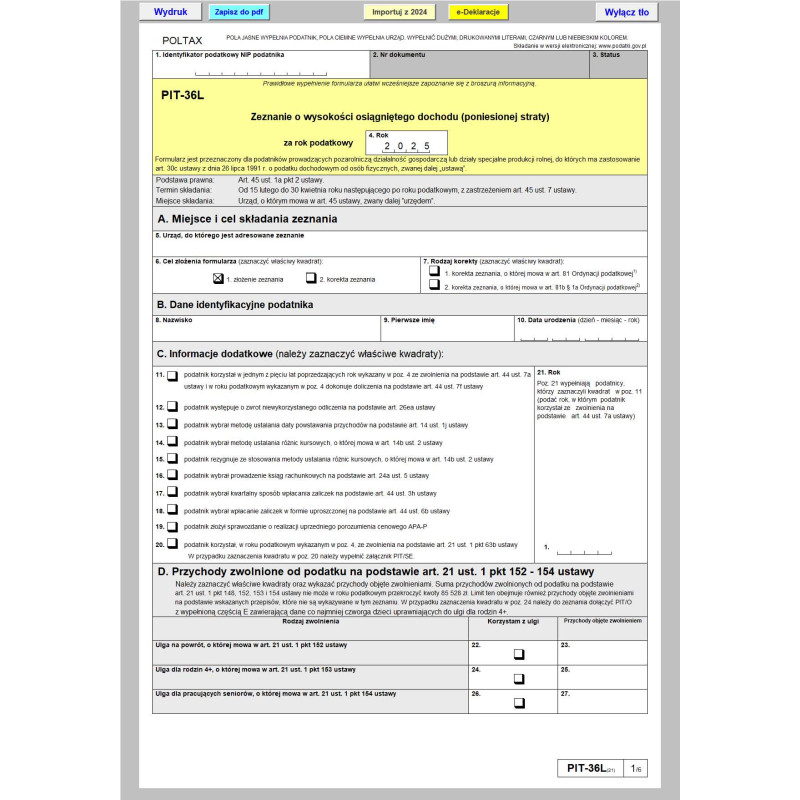This screenshot has height=800, width=800.
Task: Check korekta art. 81b § 1a box
Action: (x=434, y=285)
